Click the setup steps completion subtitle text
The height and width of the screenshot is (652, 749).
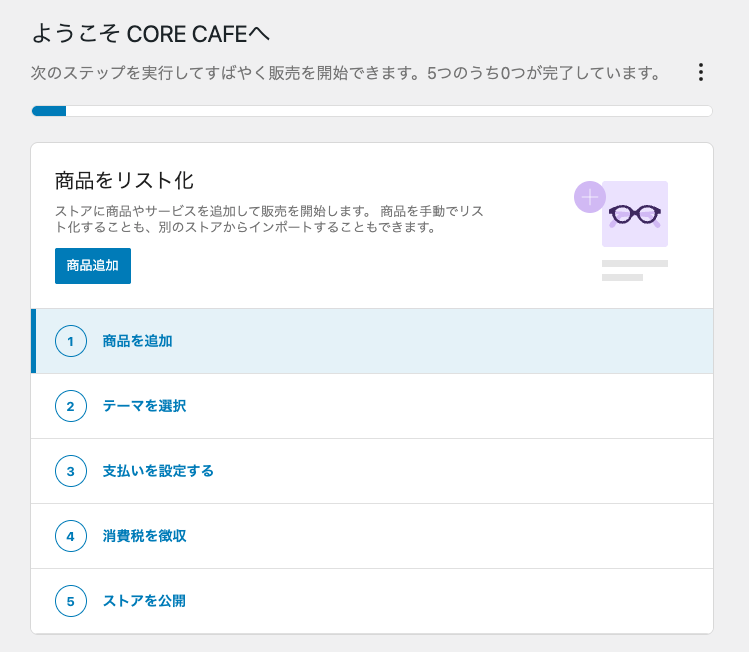click(x=346, y=73)
